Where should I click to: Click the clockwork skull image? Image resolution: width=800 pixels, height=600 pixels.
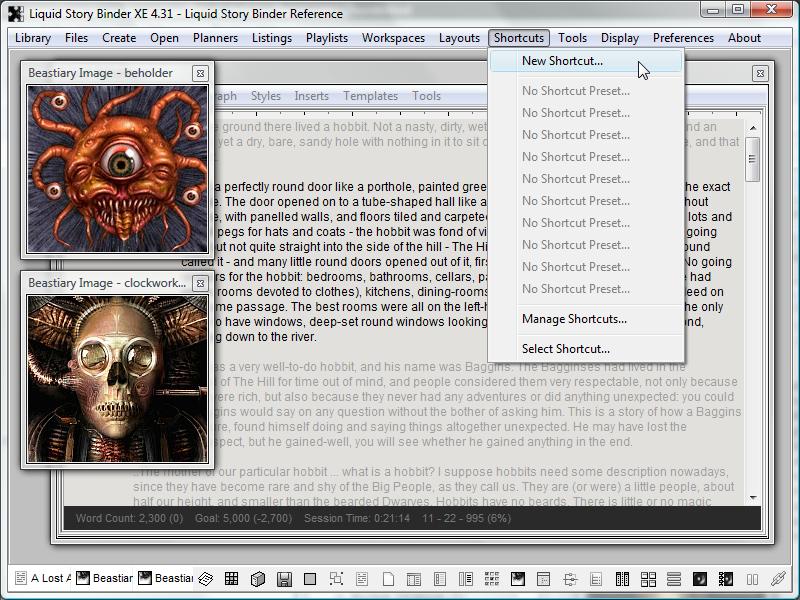click(116, 377)
